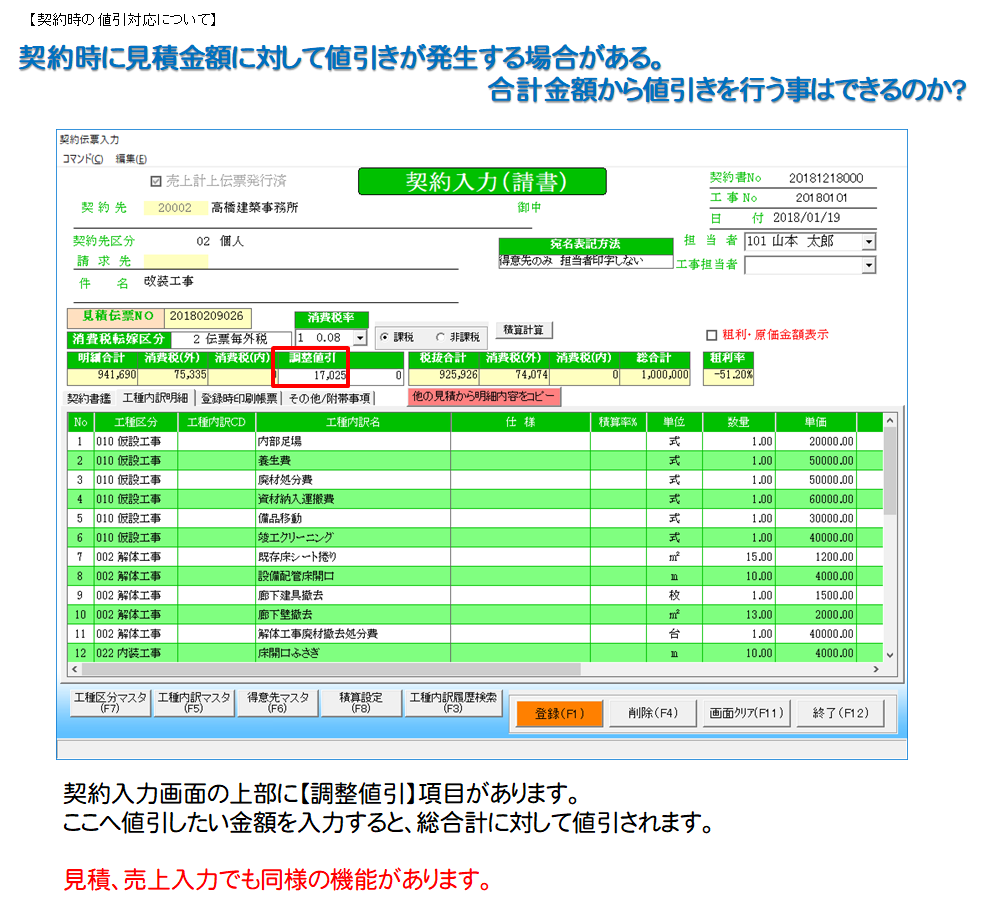Enable 粗利・原価金額表示 checkbox

[712, 335]
